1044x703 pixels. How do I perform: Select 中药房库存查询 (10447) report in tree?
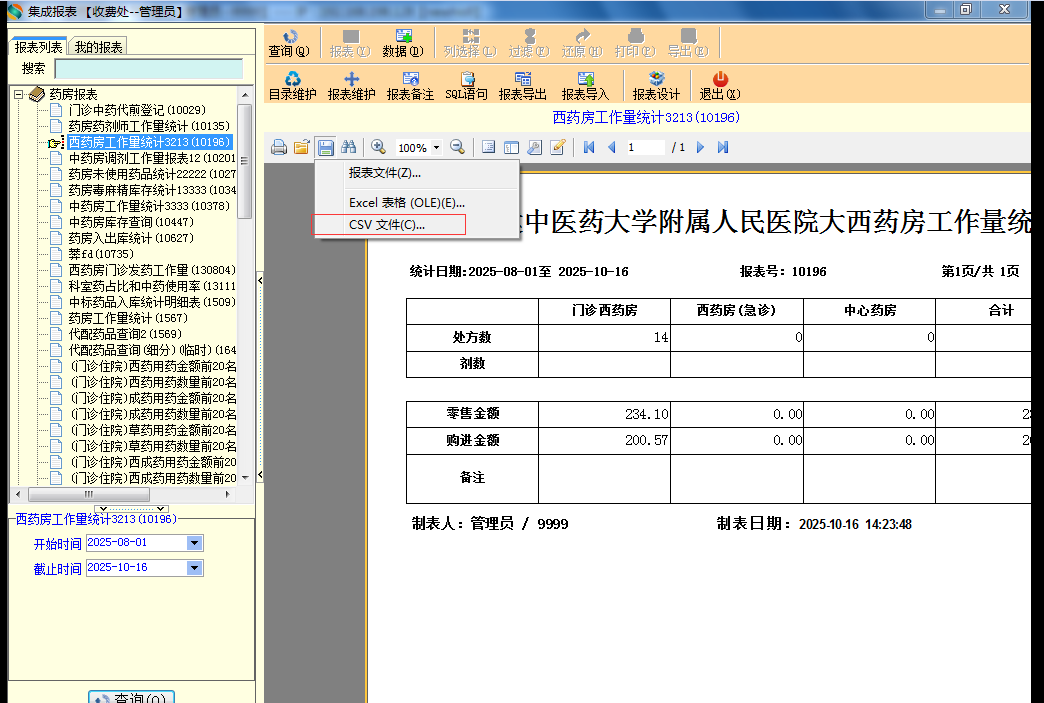point(131,222)
